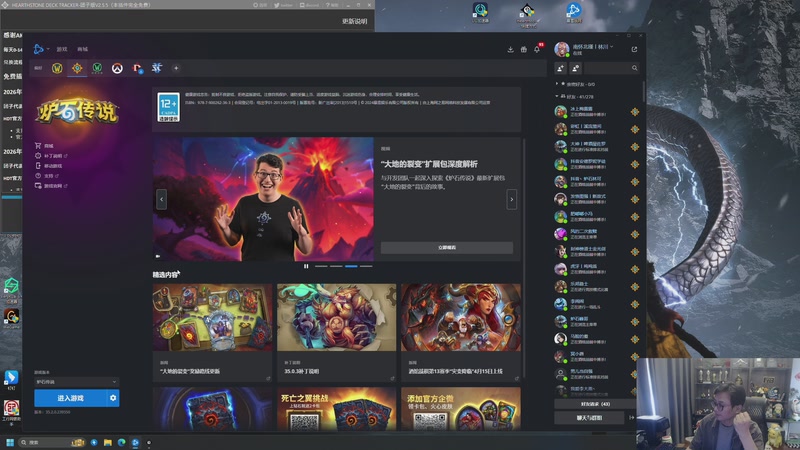Click the featured video banner image

pos(263,199)
